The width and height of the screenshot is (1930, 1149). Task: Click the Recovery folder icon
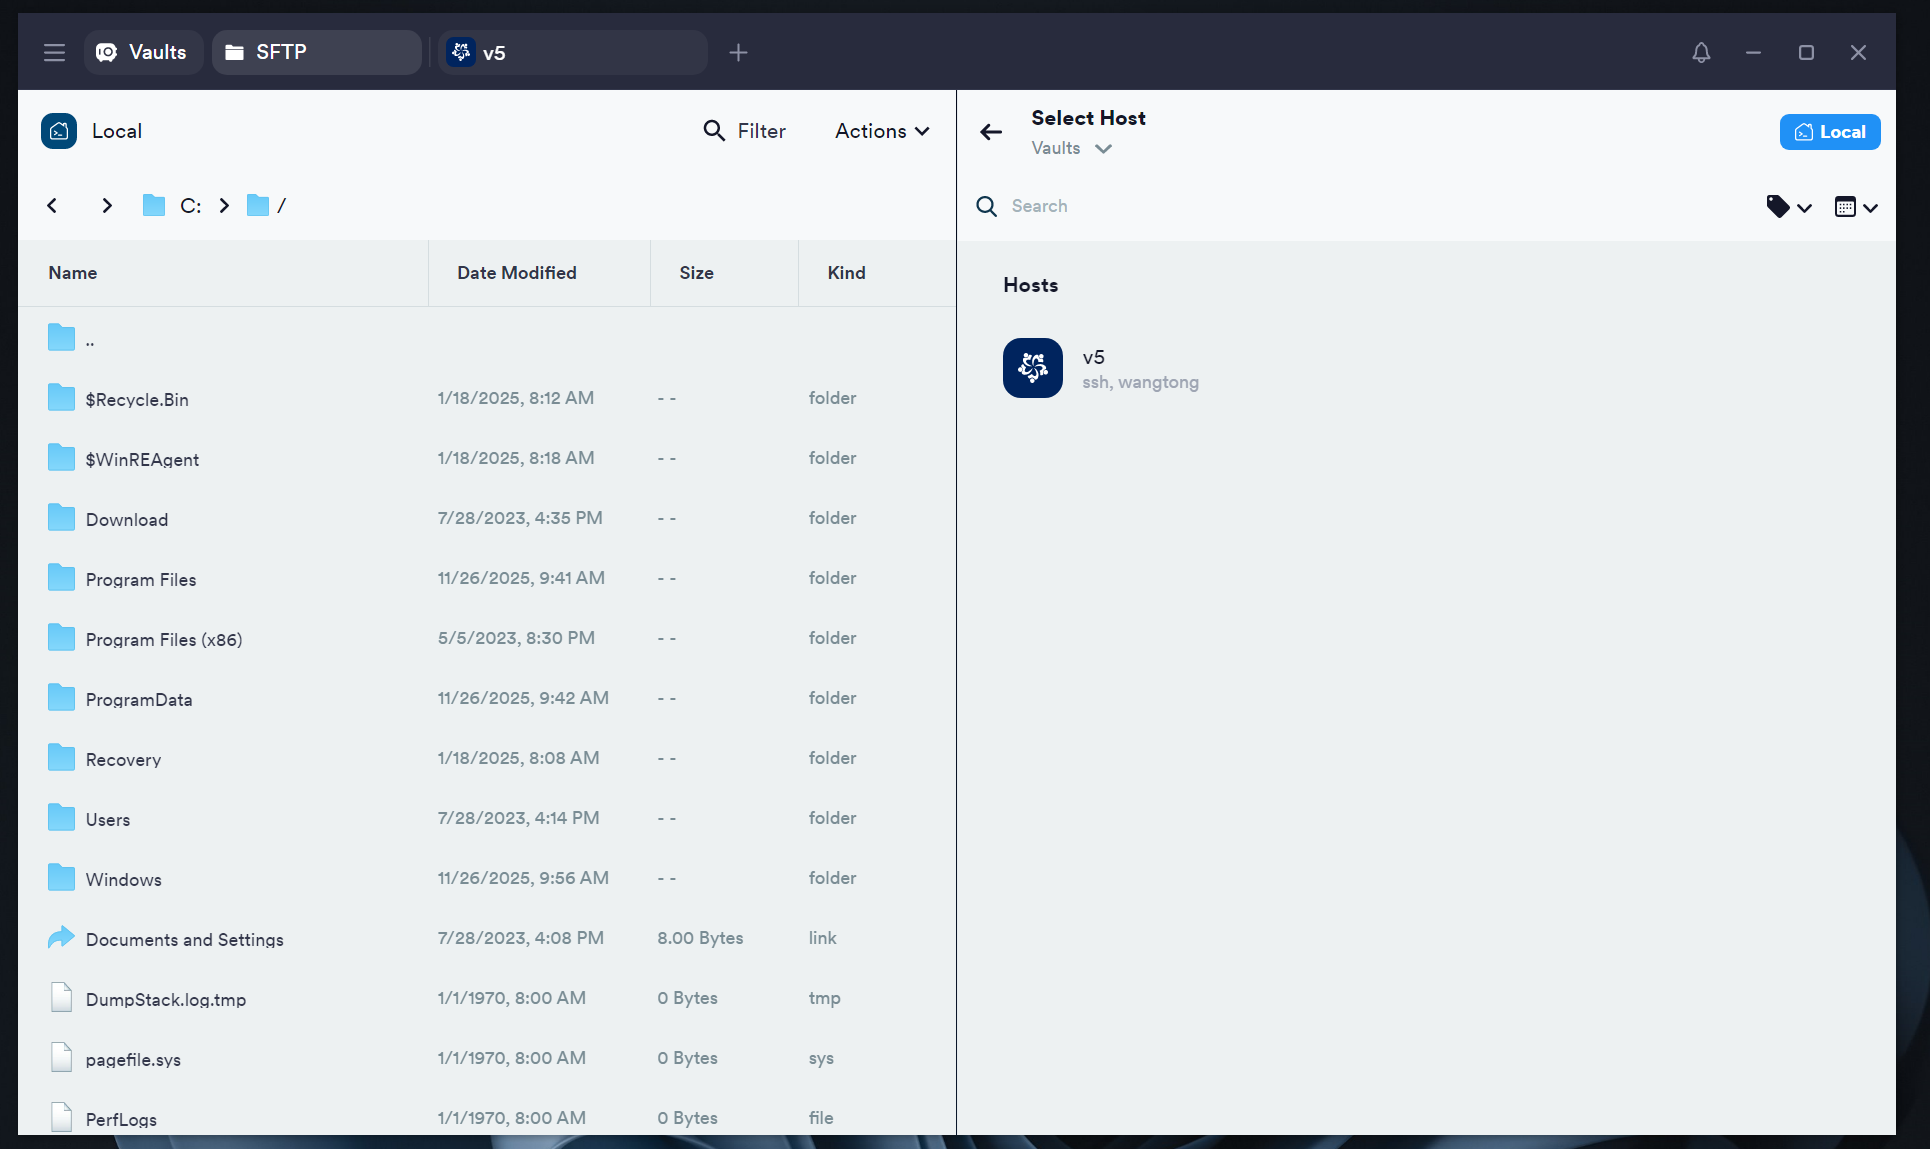pyautogui.click(x=61, y=757)
